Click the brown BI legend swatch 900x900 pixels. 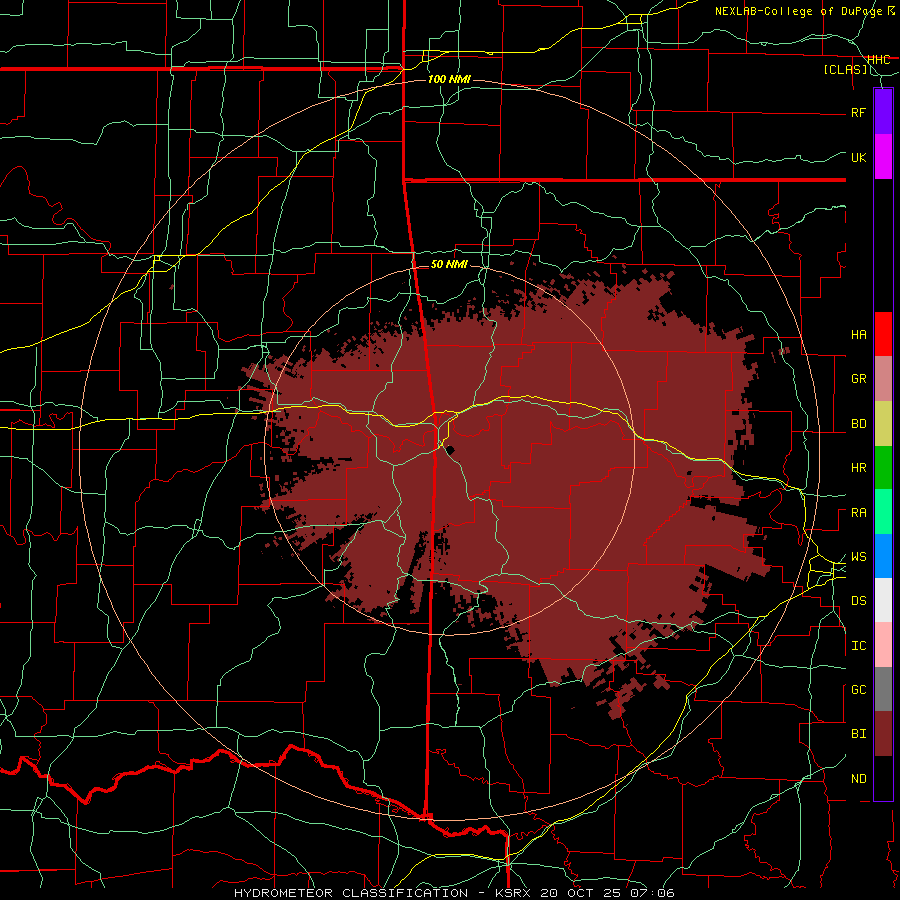(x=883, y=734)
